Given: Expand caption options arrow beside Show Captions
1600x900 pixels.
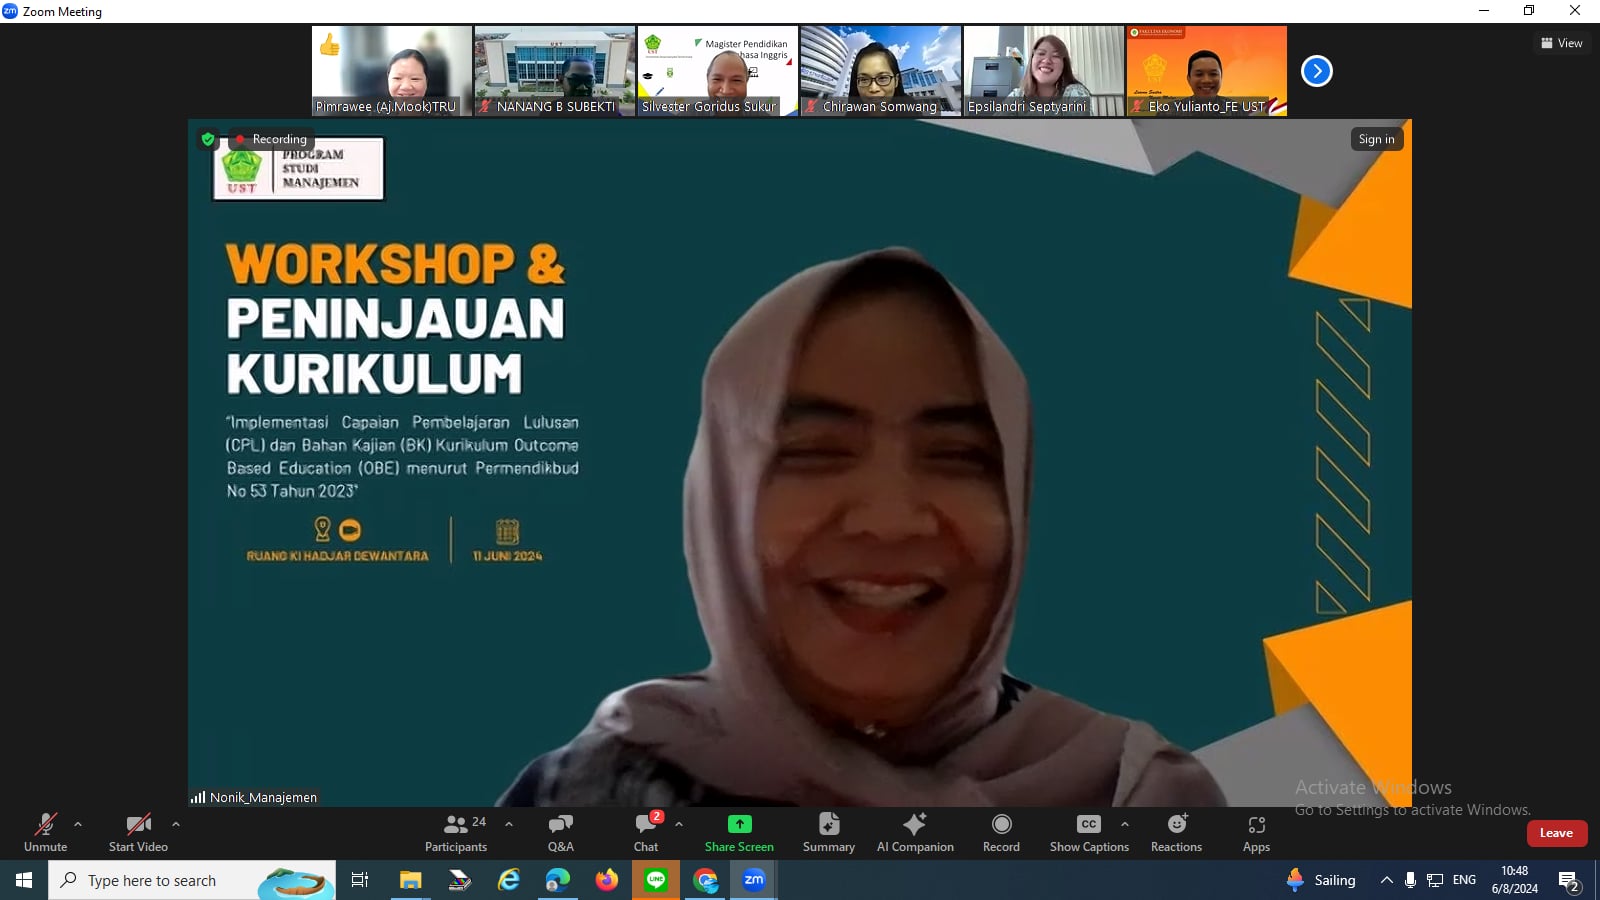Looking at the screenshot, I should (1125, 825).
